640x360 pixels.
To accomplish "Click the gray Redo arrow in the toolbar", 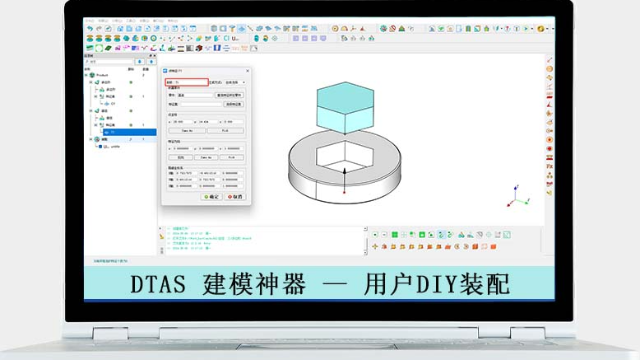I will [x=99, y=29].
